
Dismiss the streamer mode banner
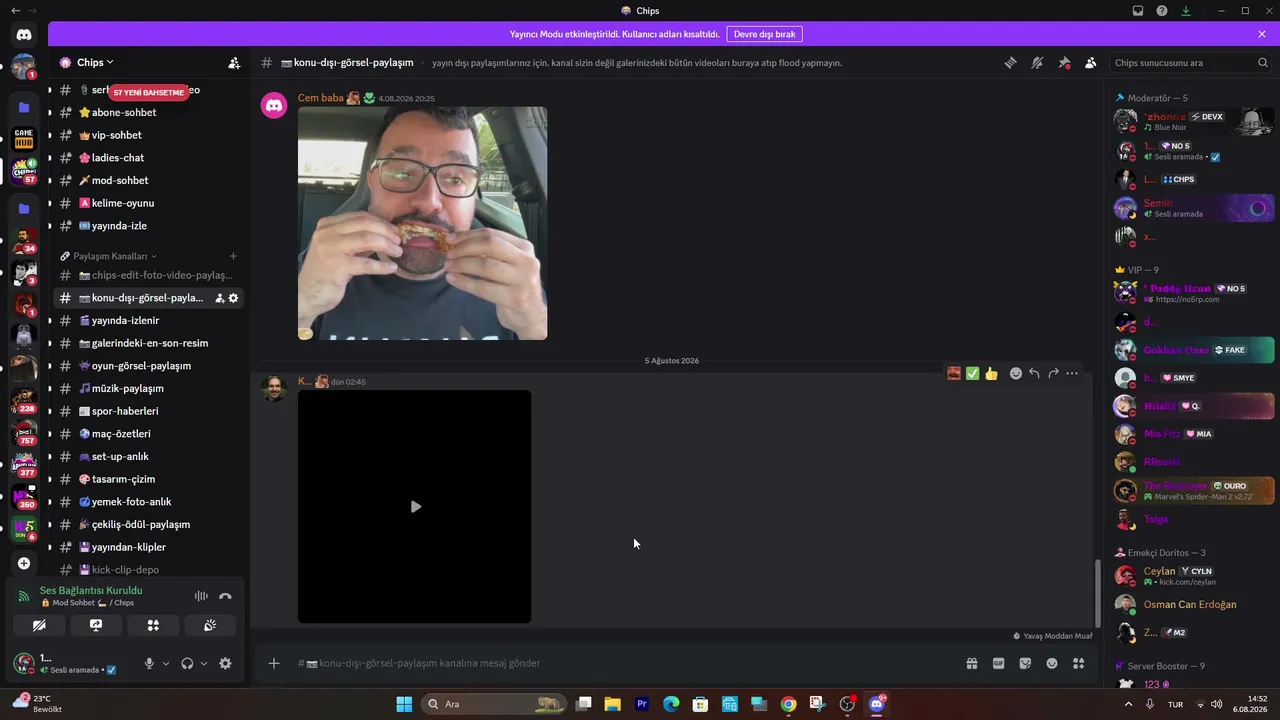point(1262,34)
